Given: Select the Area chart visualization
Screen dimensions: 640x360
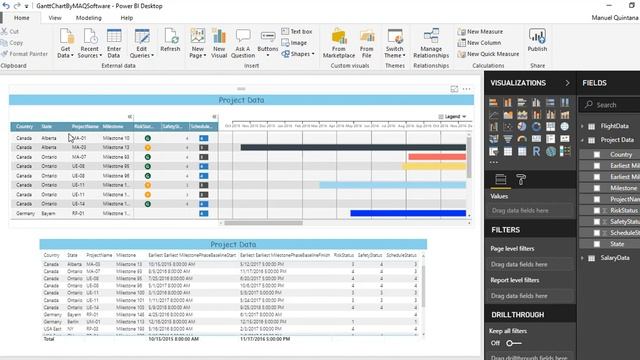Looking at the screenshot, I should tap(508, 115).
